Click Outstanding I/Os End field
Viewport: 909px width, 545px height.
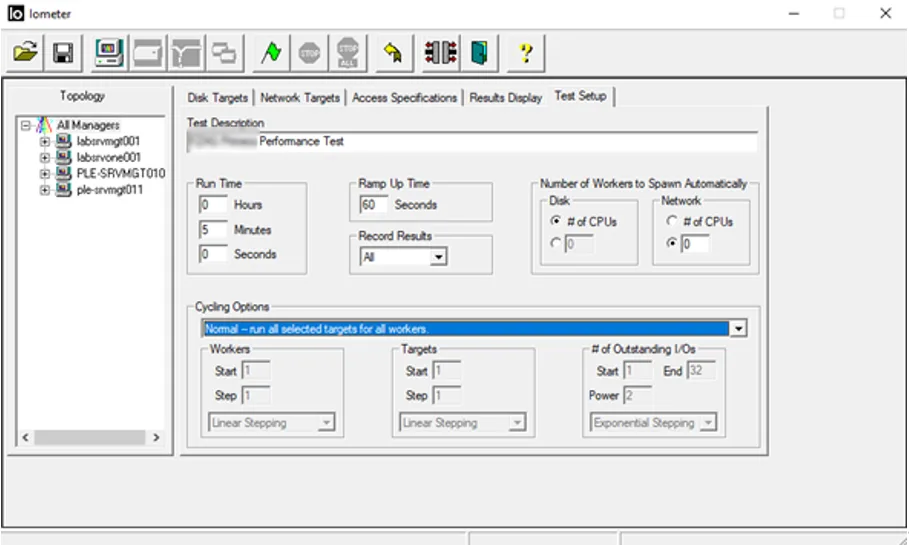[x=701, y=370]
